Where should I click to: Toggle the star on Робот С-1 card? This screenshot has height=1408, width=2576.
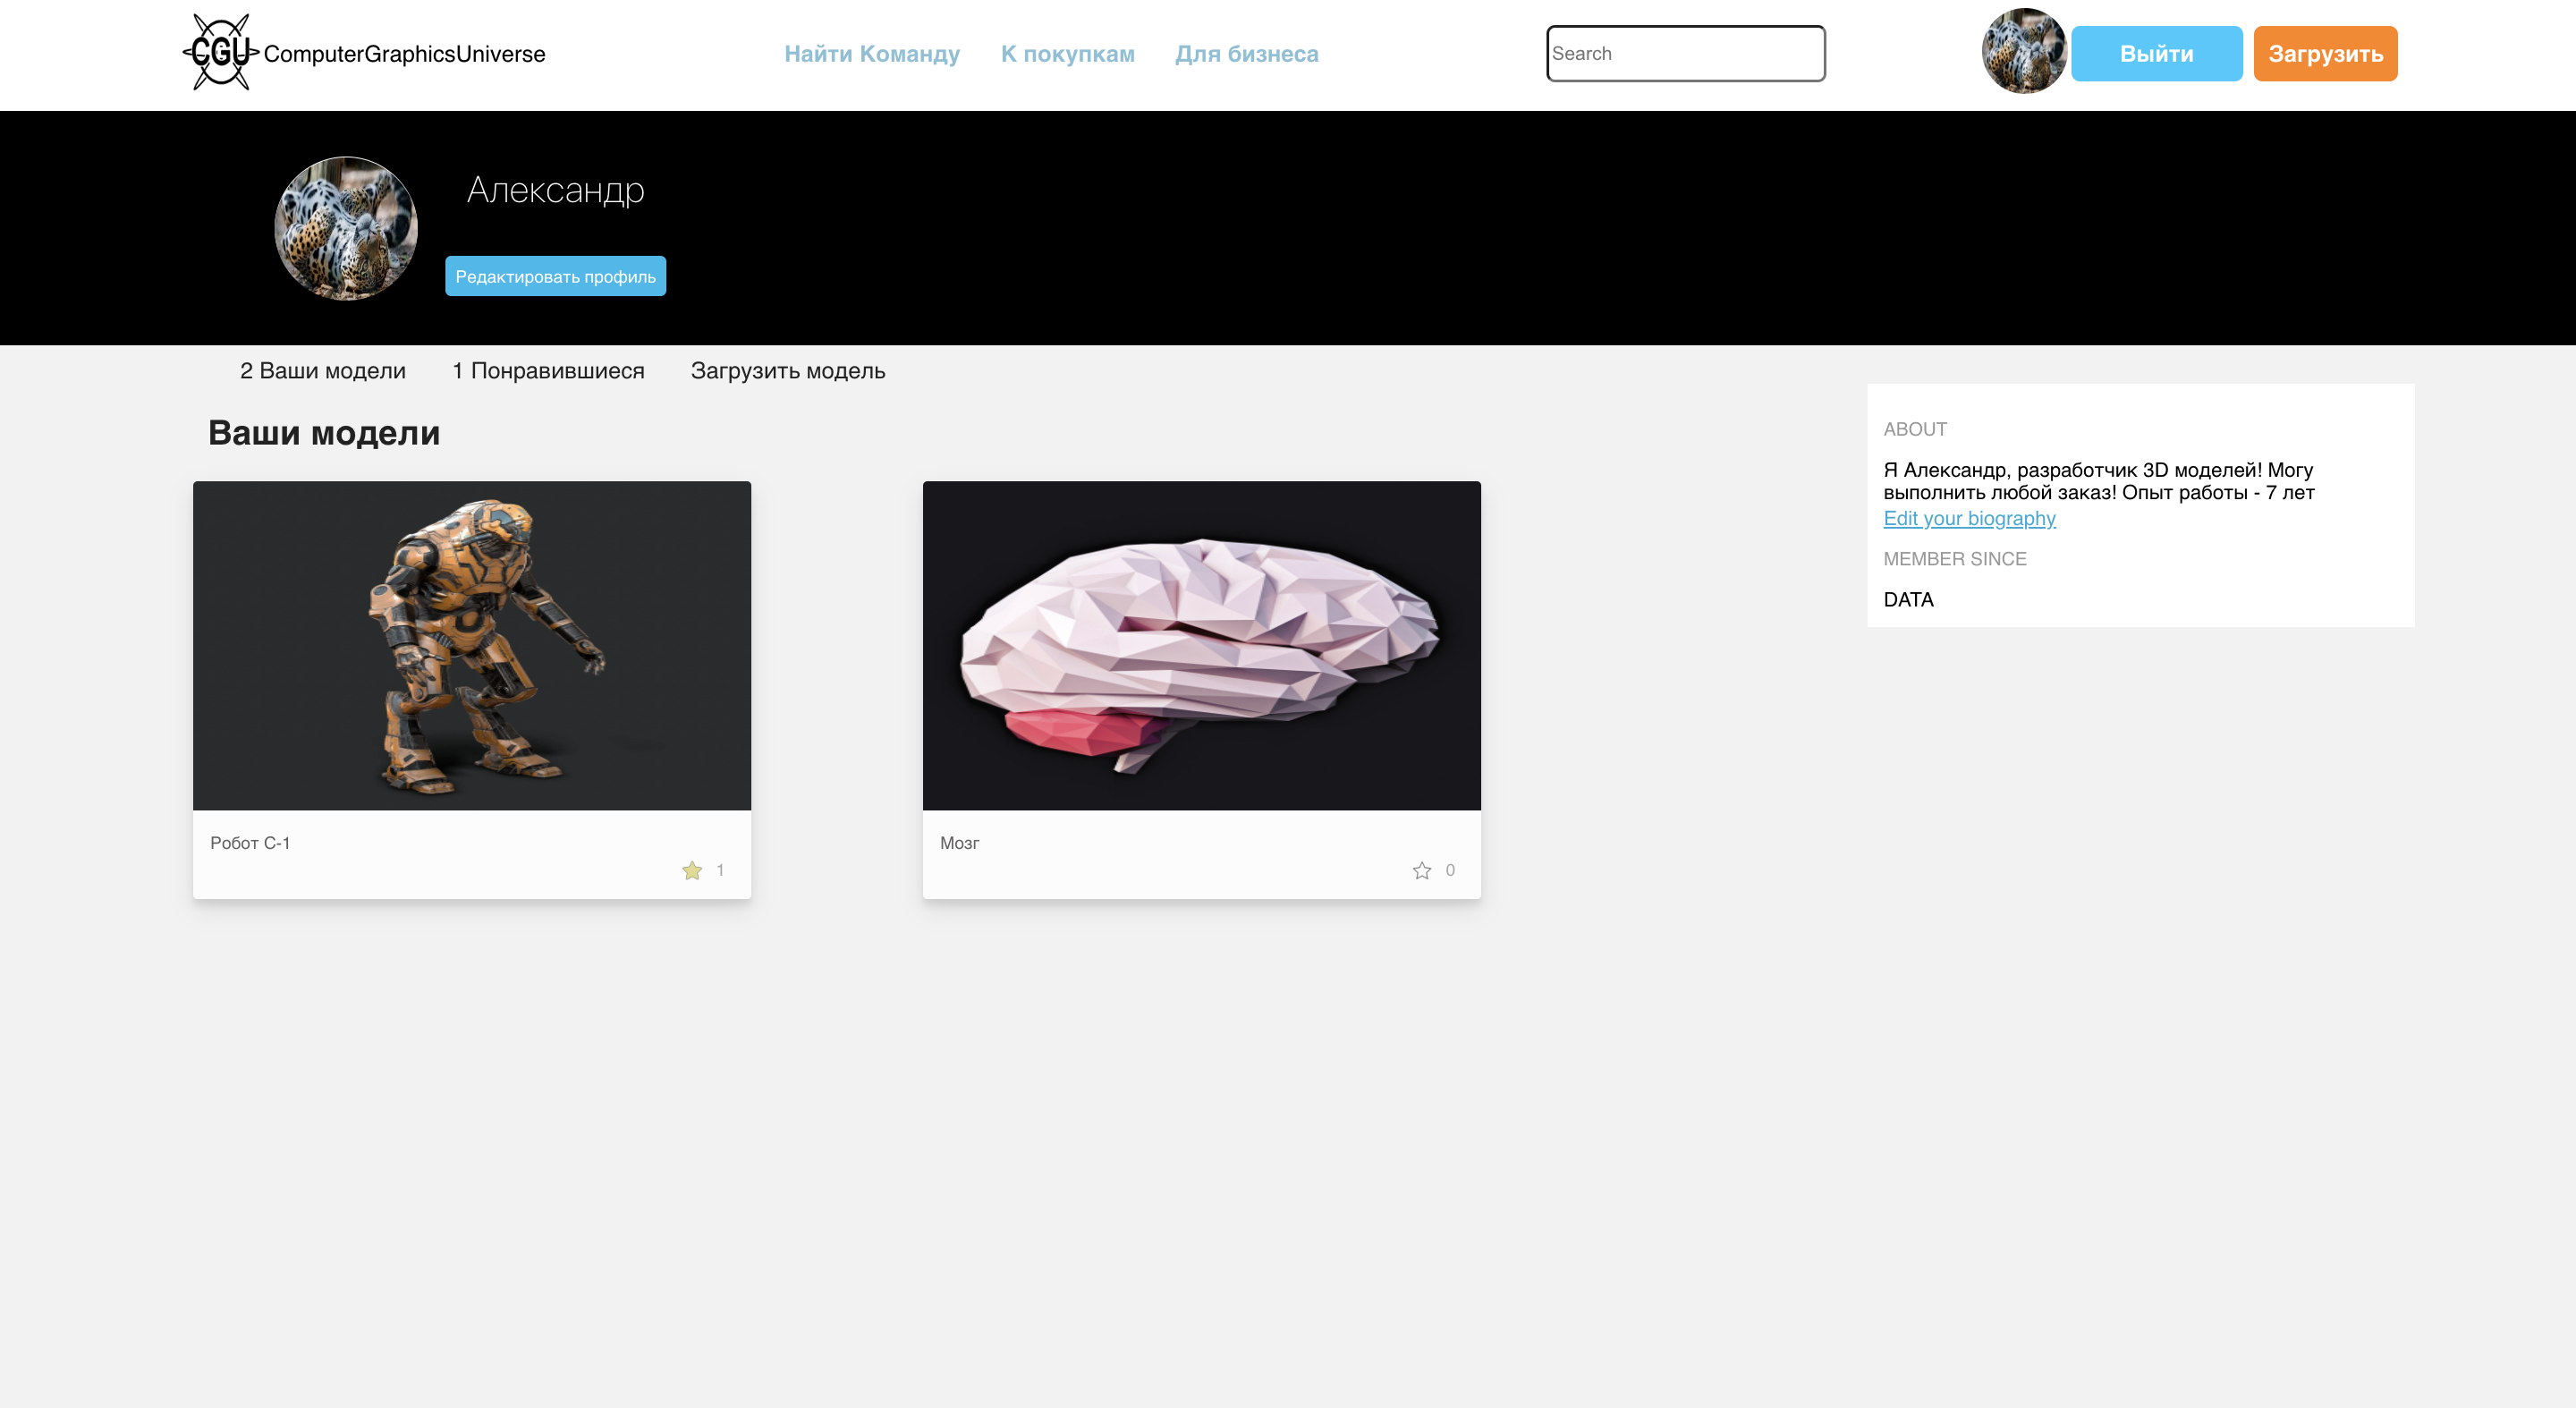692,870
